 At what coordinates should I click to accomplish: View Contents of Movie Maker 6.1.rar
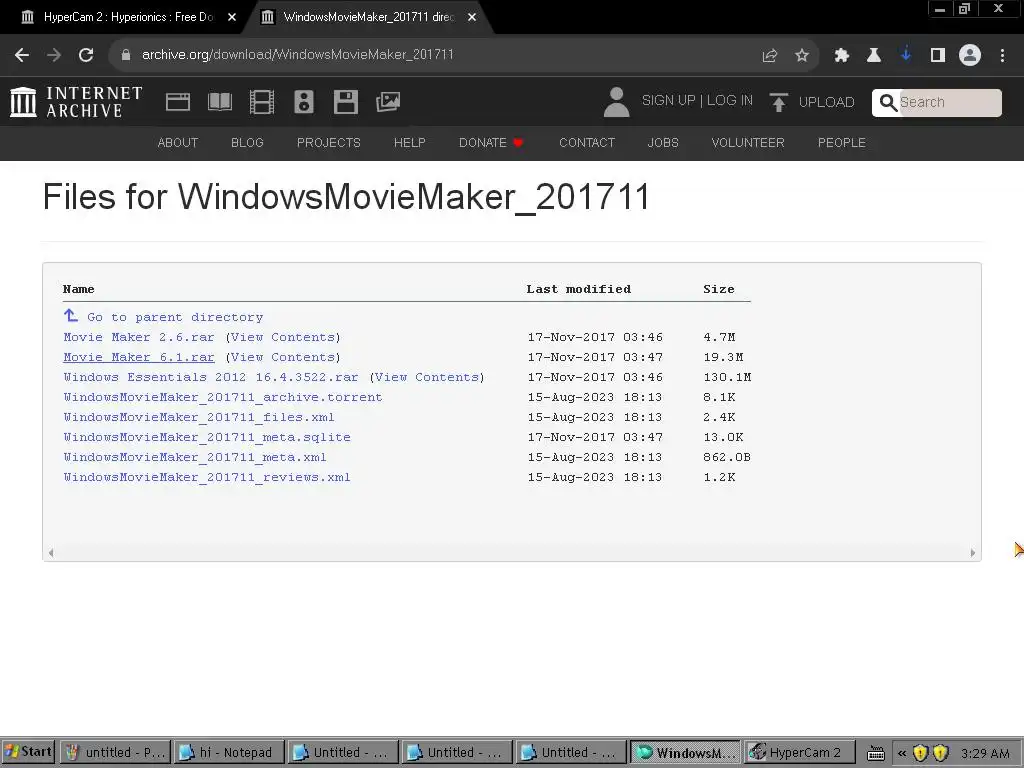283,358
